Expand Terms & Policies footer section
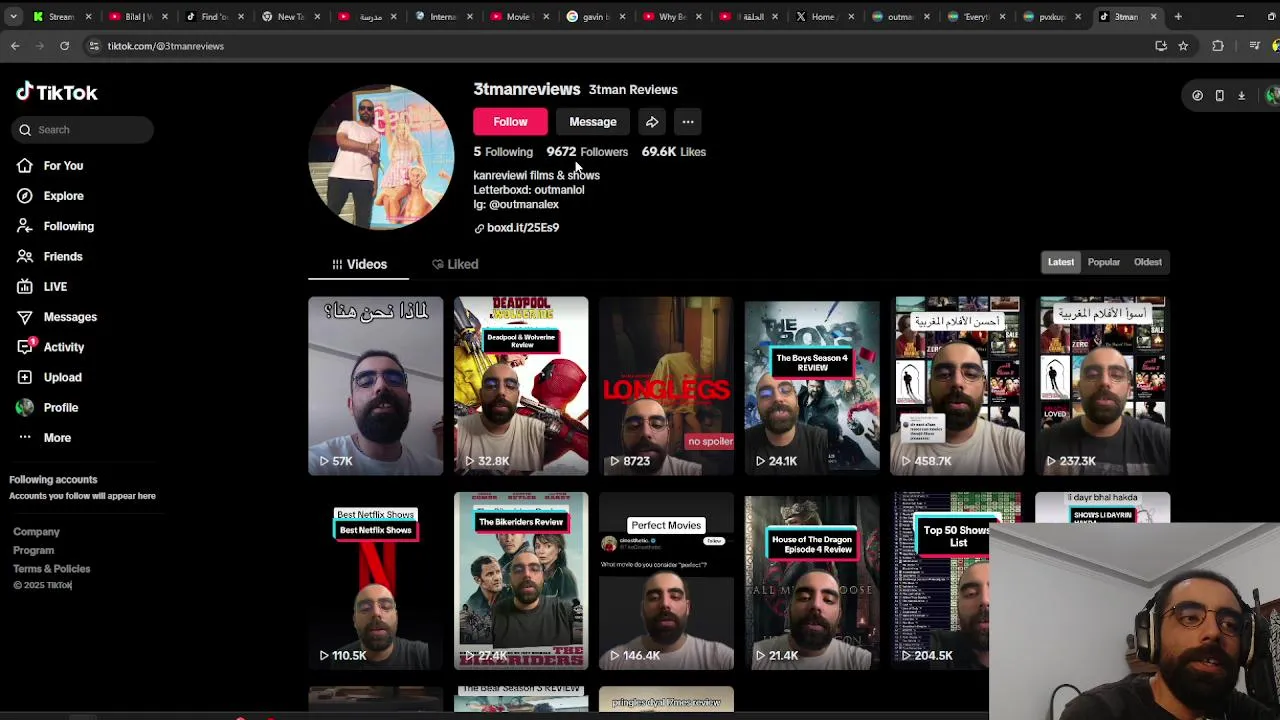Image resolution: width=1280 pixels, height=720 pixels. click(51, 569)
